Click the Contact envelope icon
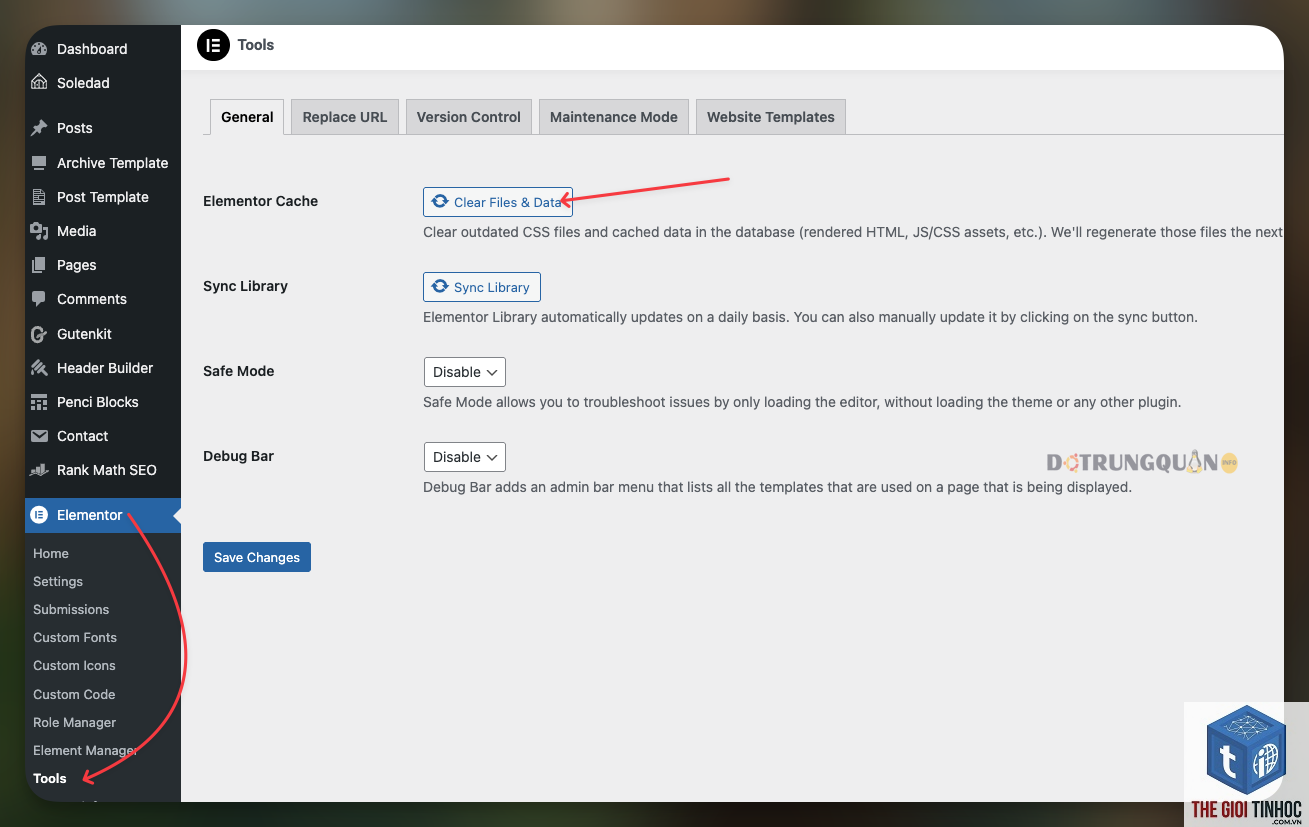Image resolution: width=1309 pixels, height=827 pixels. pyautogui.click(x=39, y=436)
